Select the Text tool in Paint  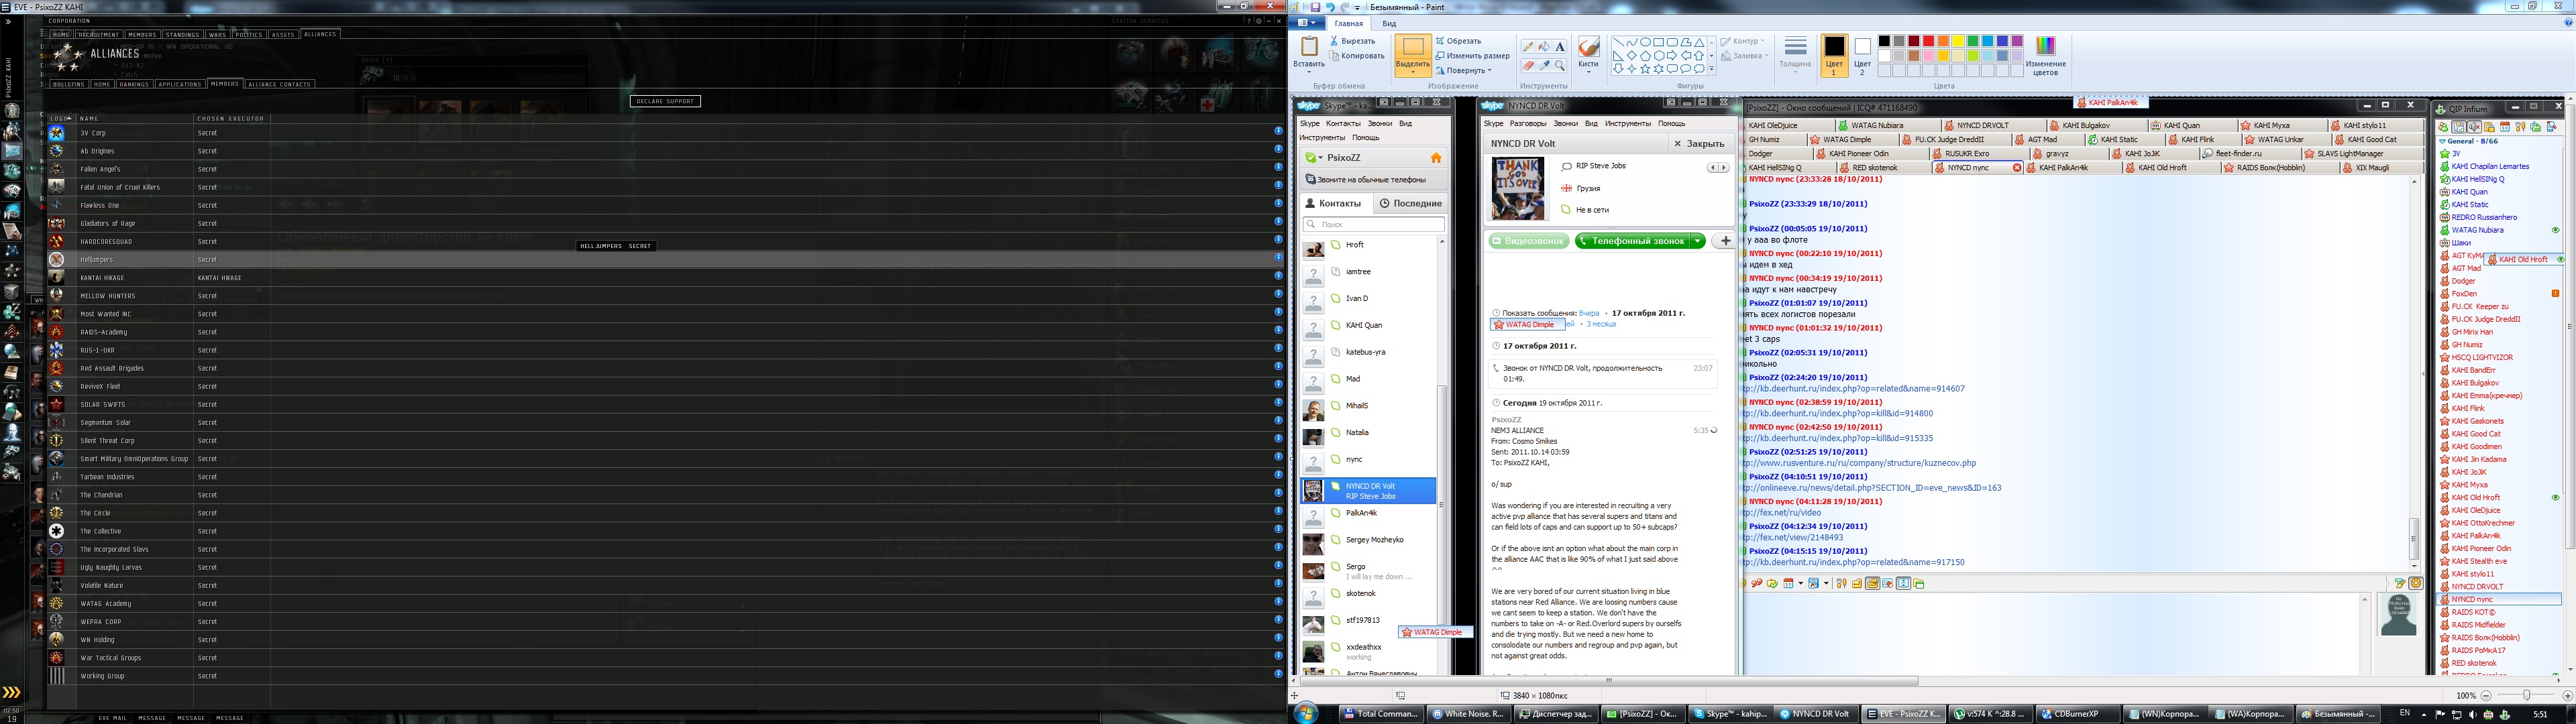click(1560, 47)
